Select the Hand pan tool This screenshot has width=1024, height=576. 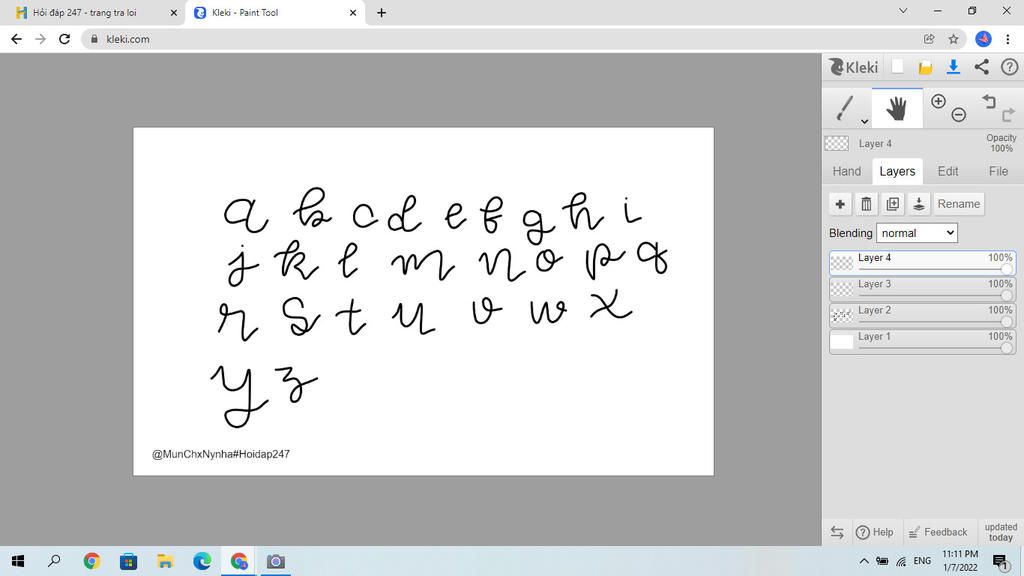[896, 108]
